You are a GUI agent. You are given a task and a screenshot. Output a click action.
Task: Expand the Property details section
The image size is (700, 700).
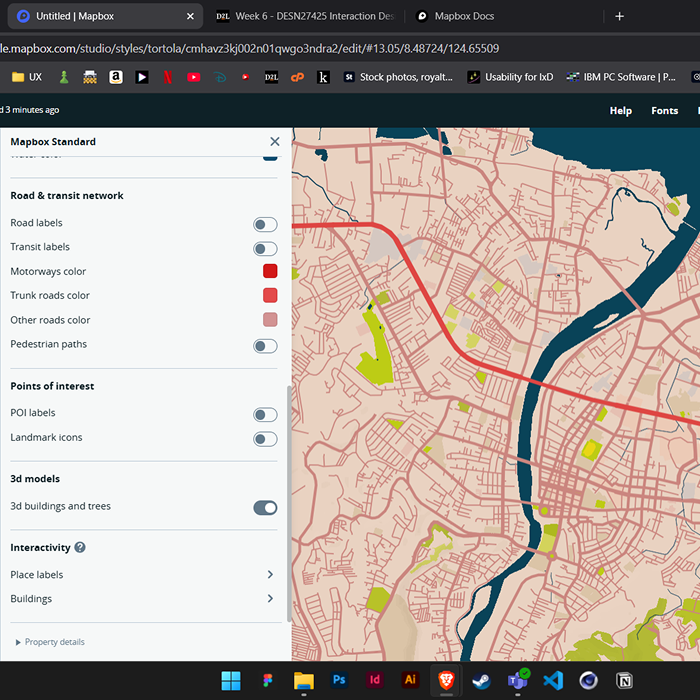click(x=50, y=642)
